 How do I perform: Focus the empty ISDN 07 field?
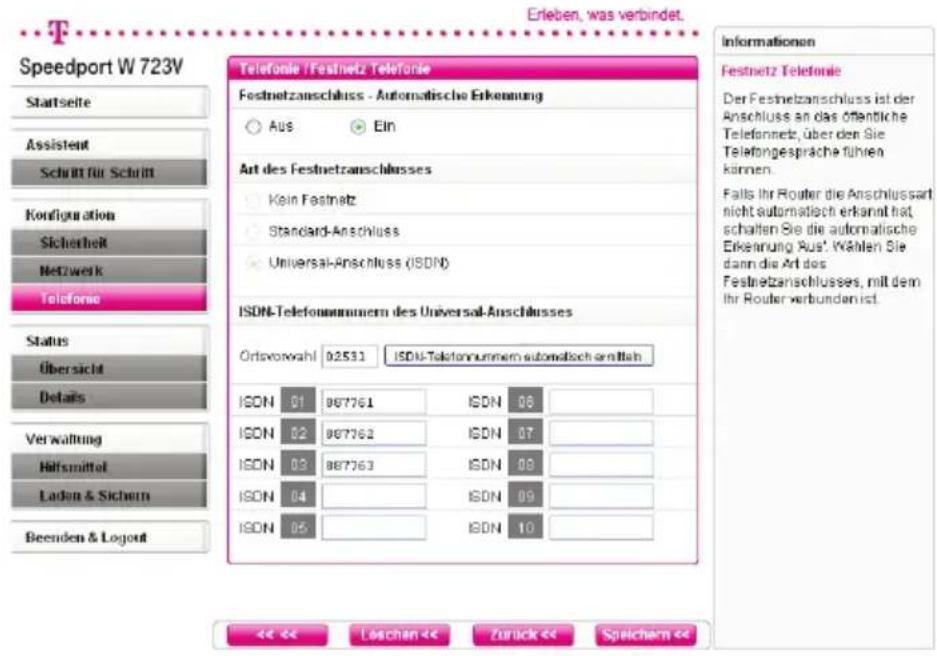601,434
